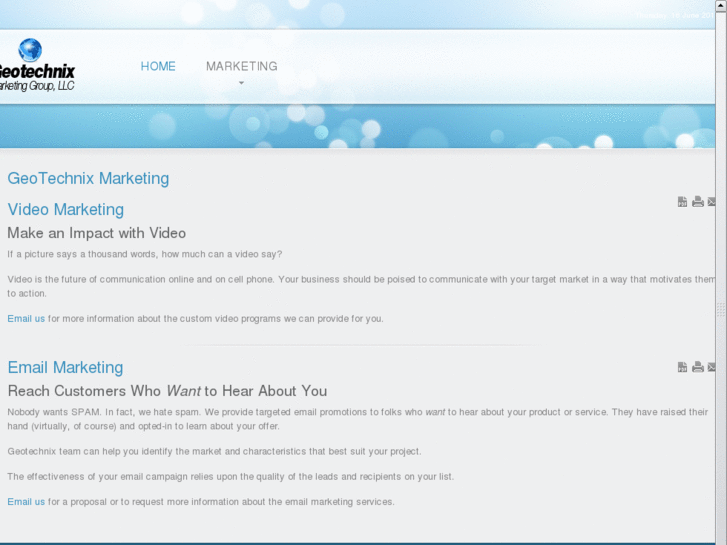Viewport: 727px width, 545px height.
Task: Click Email us link about video programs
Action: click(26, 319)
